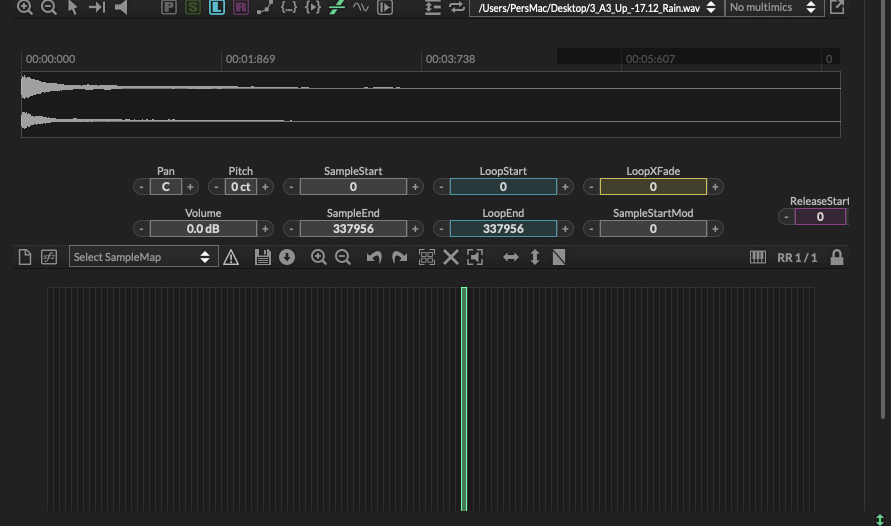
Task: Open the No multimics dropdown
Action: (x=774, y=7)
